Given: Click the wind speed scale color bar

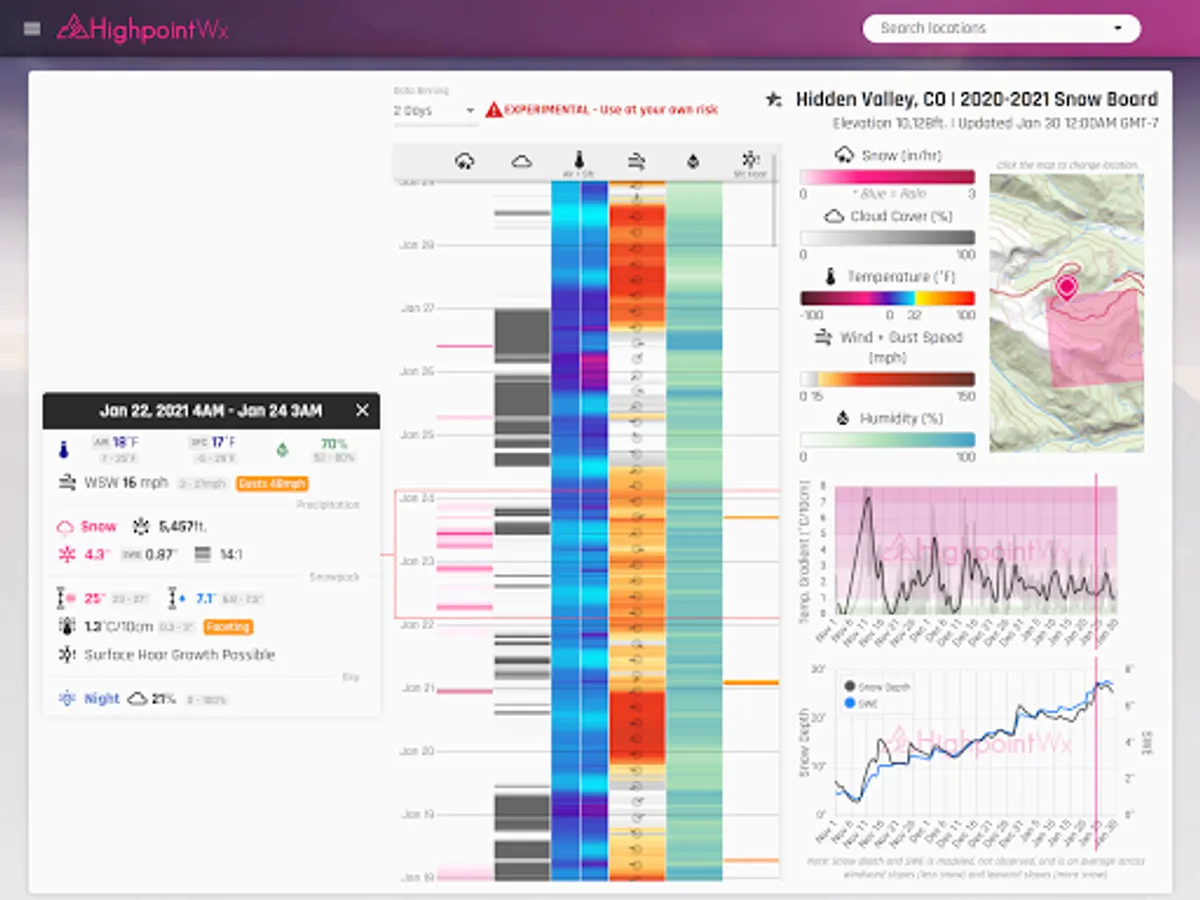Looking at the screenshot, I should (888, 379).
